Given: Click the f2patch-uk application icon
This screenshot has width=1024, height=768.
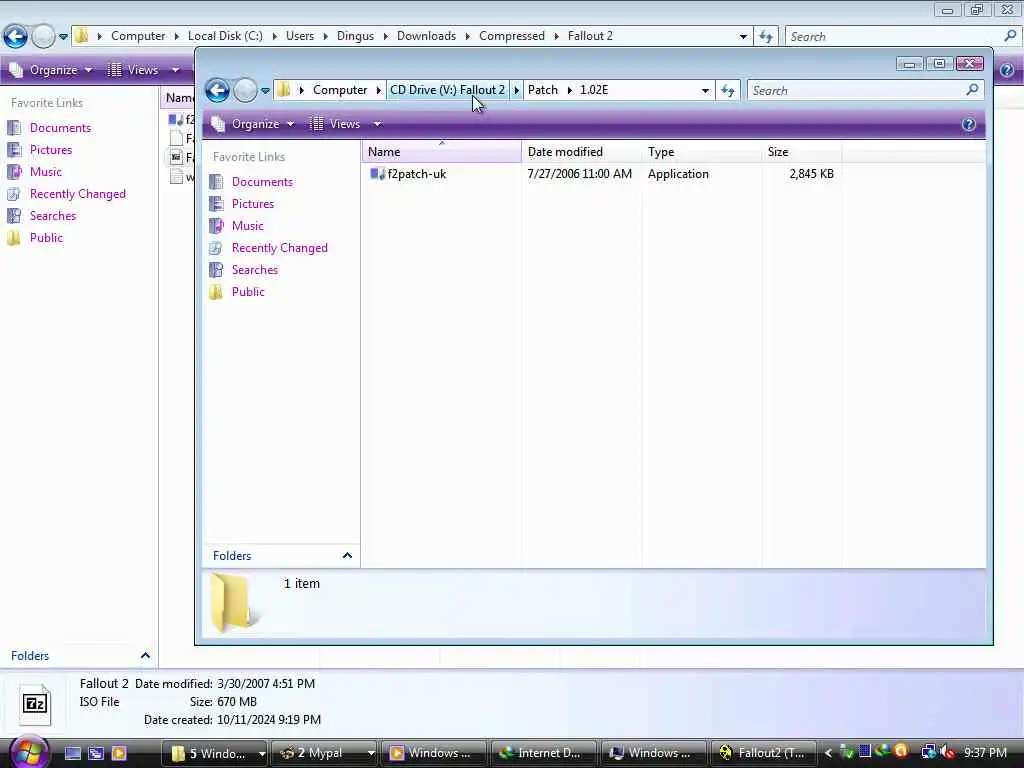Looking at the screenshot, I should [x=377, y=174].
